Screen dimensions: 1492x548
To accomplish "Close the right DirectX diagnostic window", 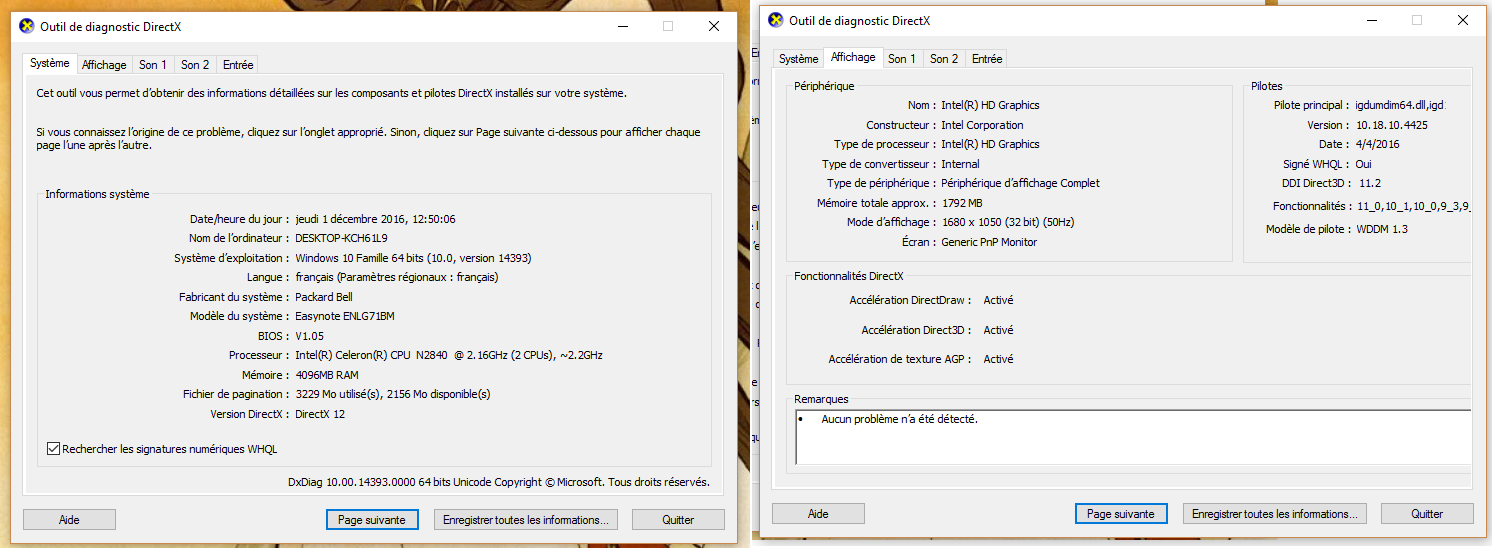I will tap(1463, 20).
